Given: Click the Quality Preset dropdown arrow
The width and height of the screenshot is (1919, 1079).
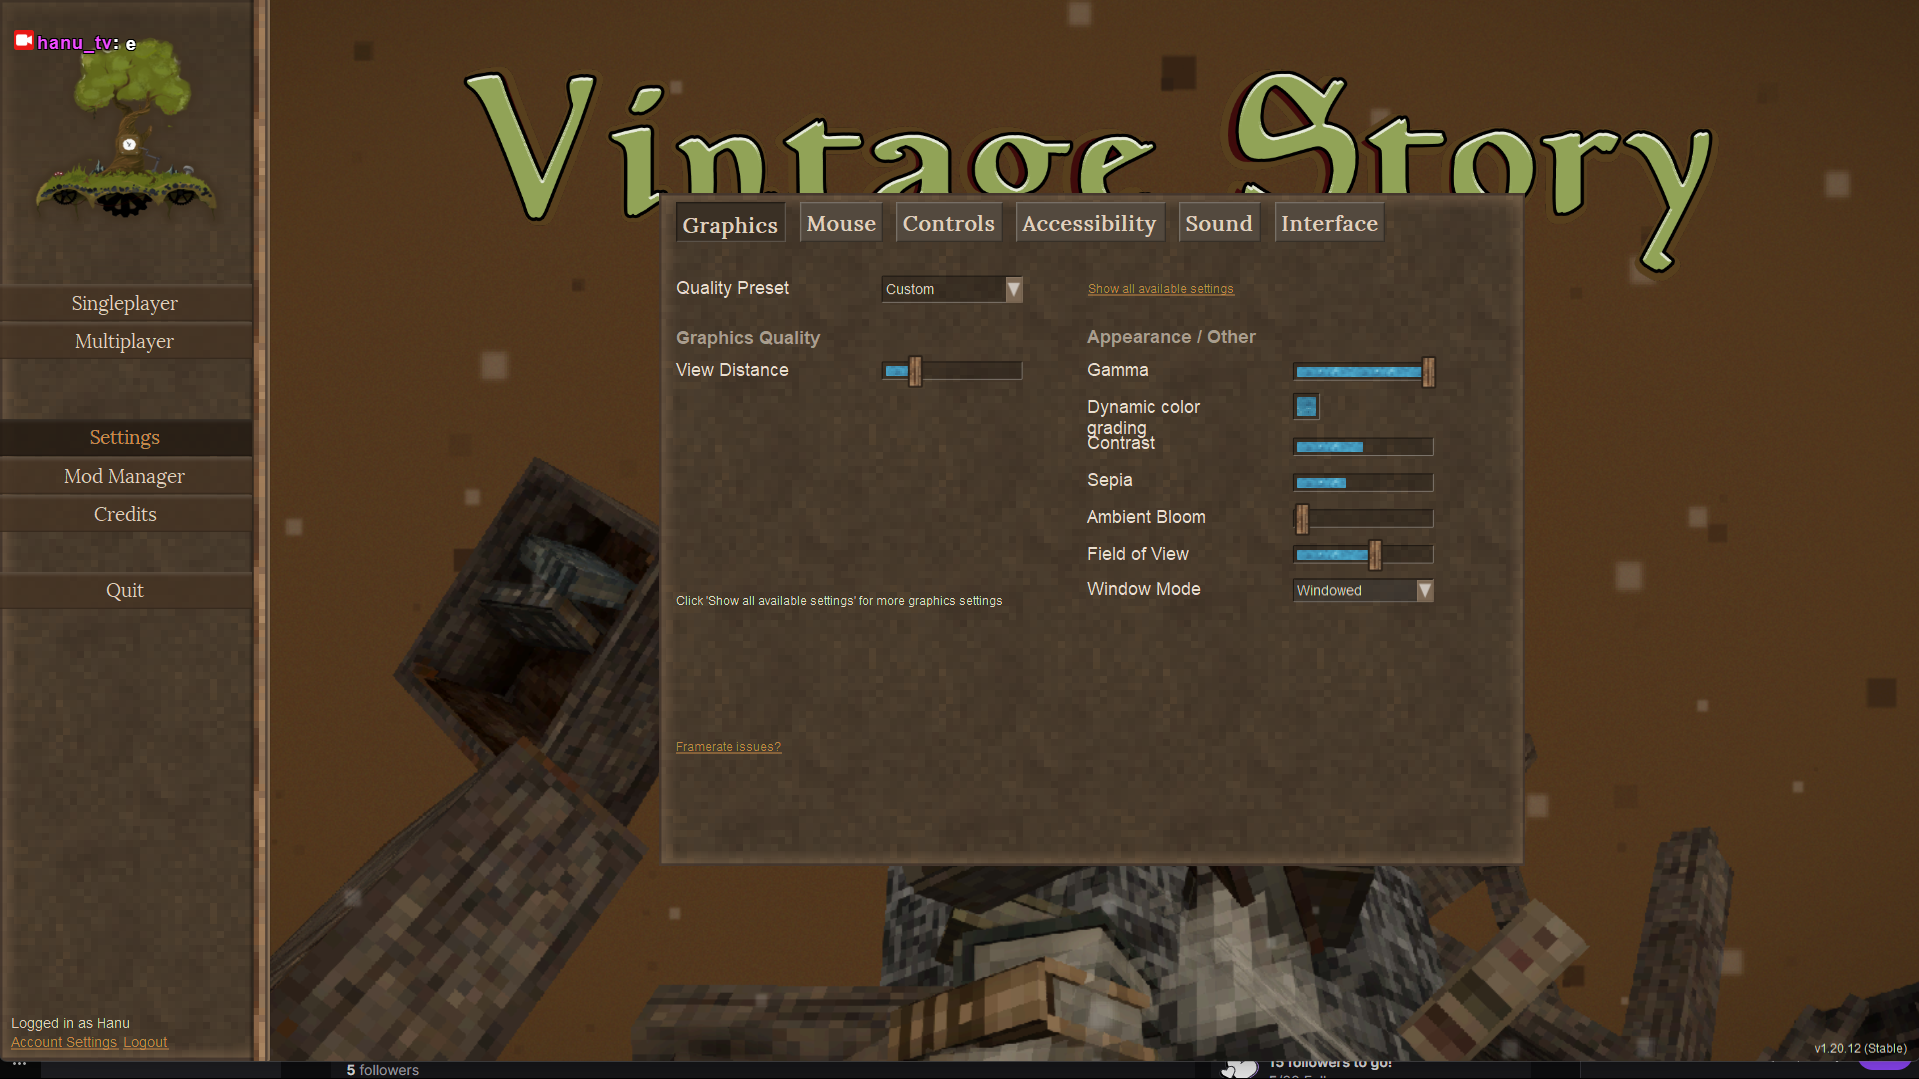Looking at the screenshot, I should (x=1013, y=289).
